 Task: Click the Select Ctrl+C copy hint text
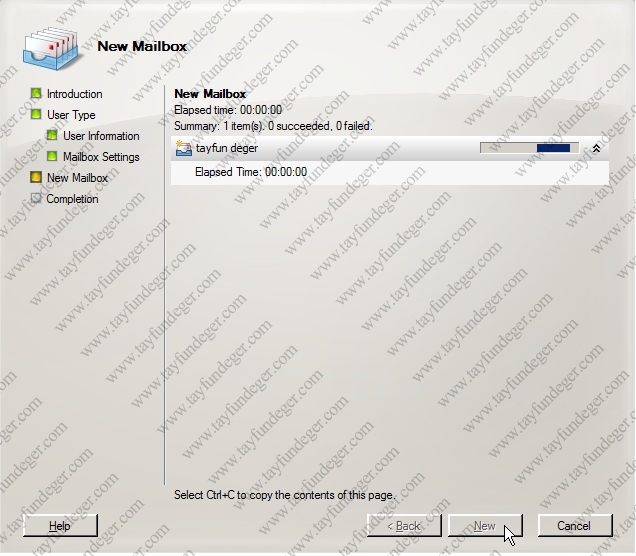pos(284,495)
